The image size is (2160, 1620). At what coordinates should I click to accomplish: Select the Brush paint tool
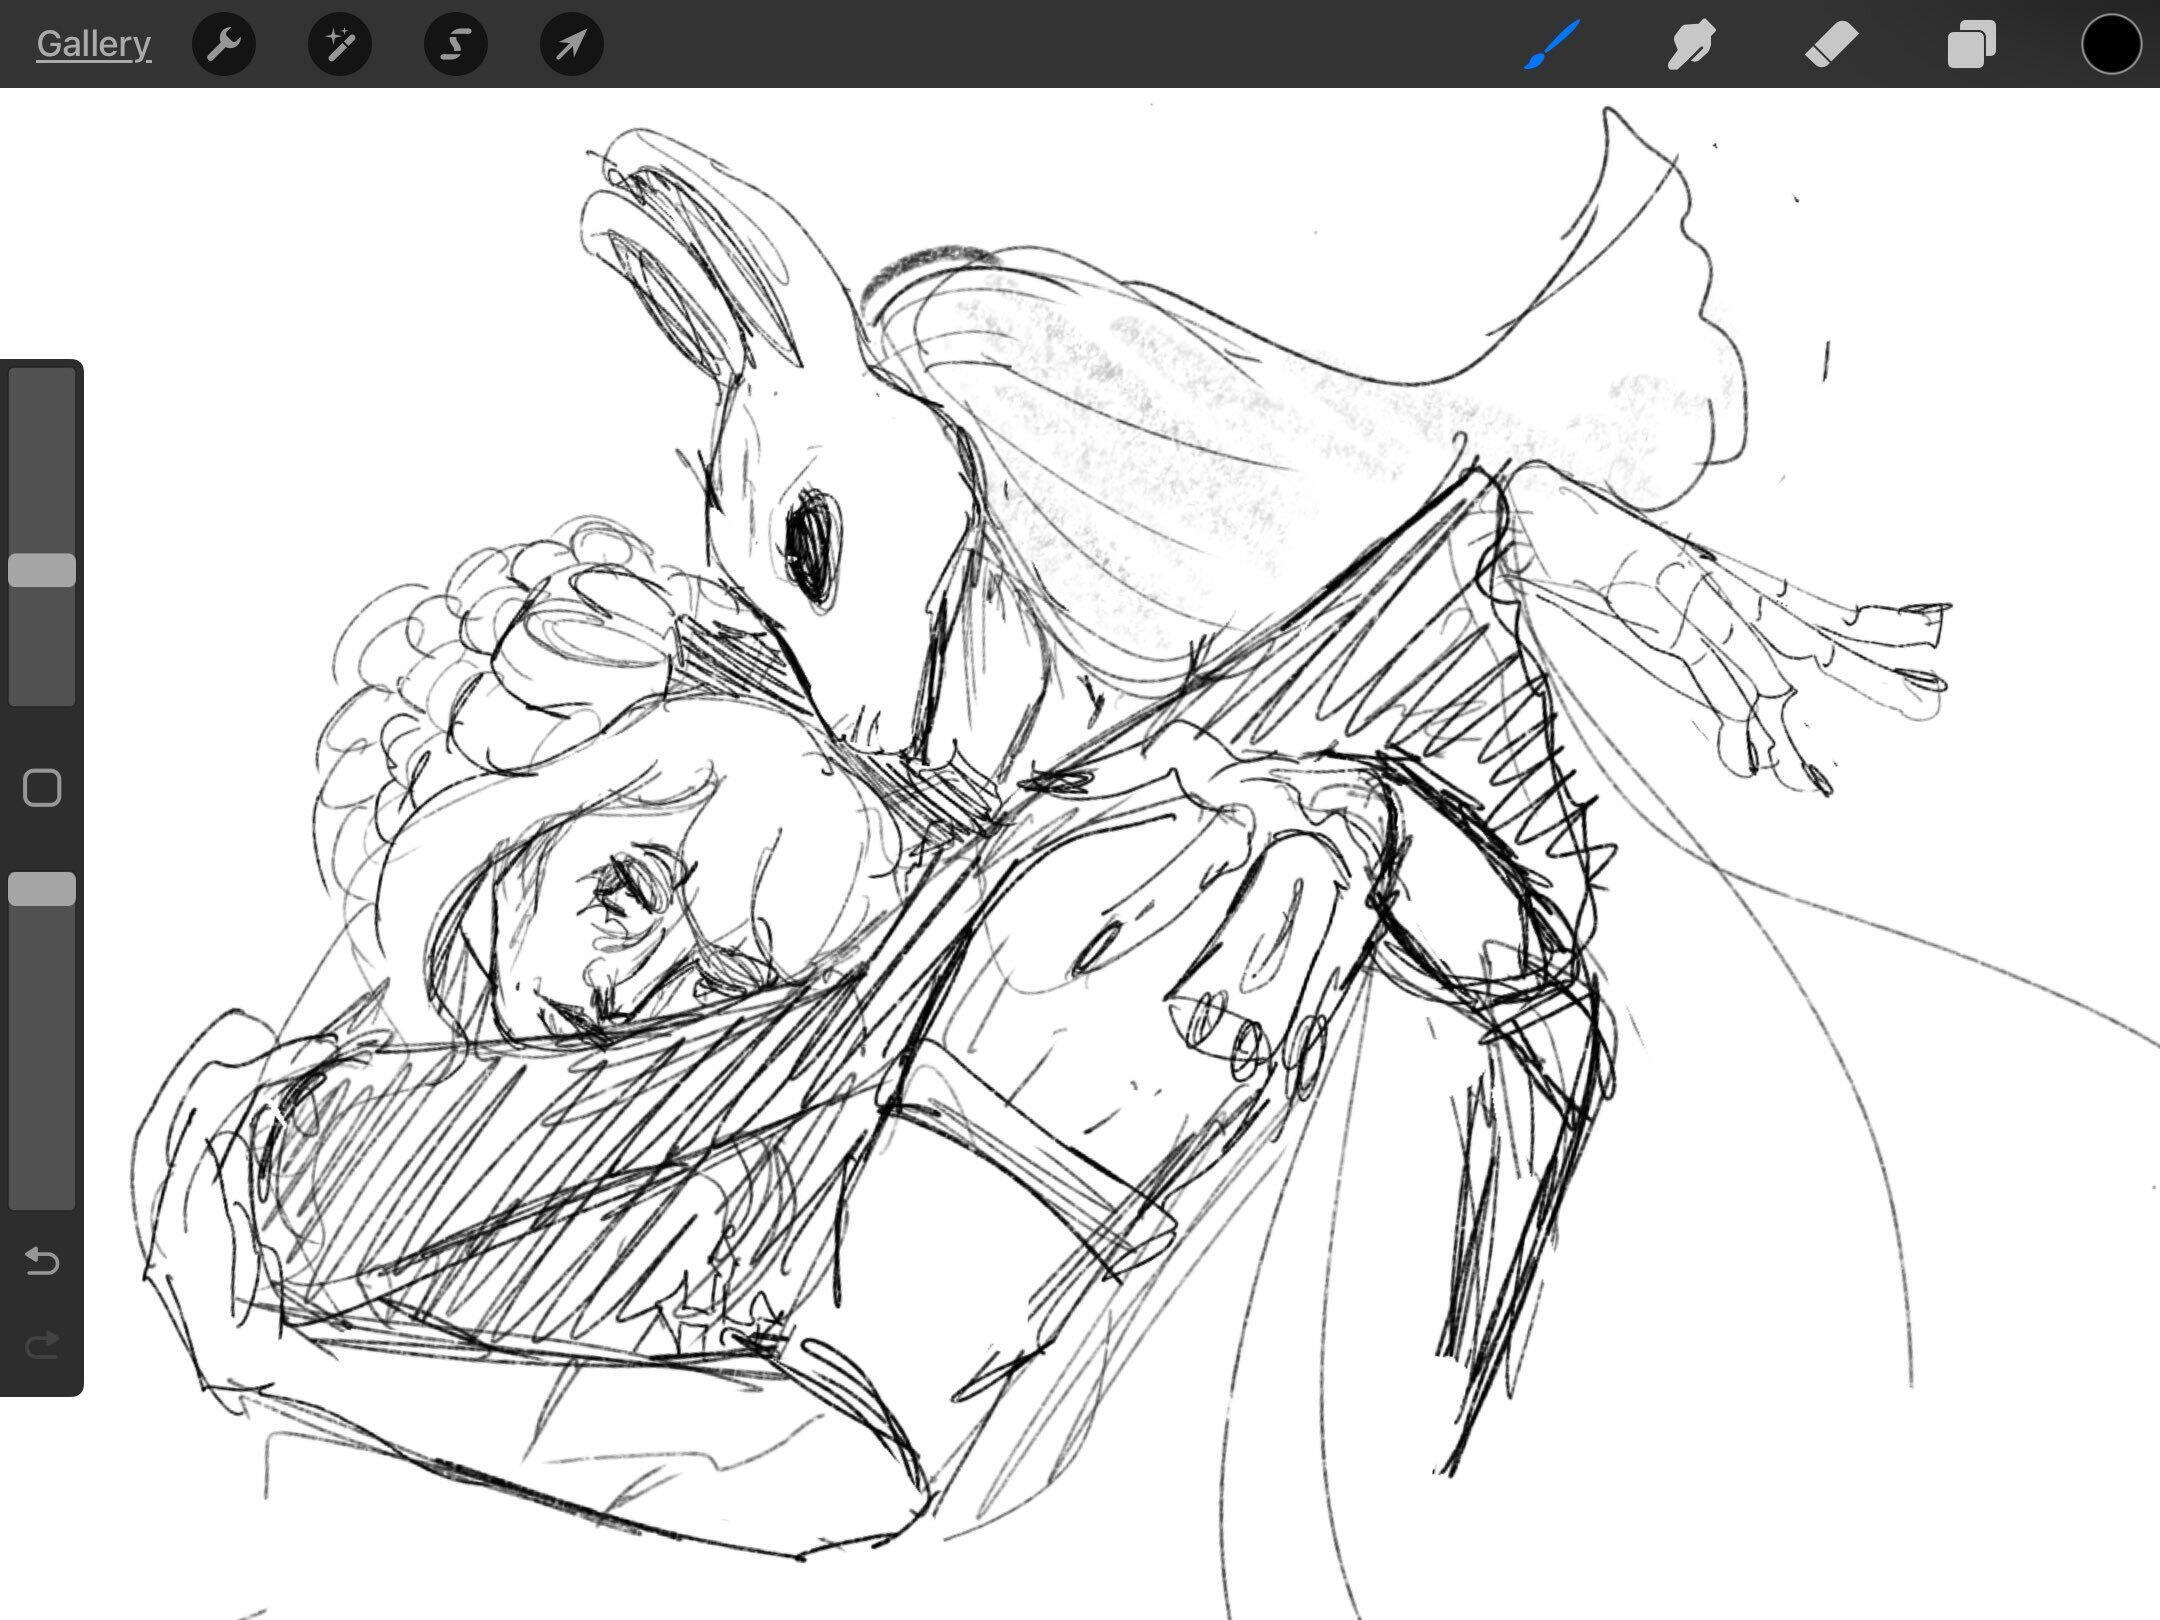1552,44
